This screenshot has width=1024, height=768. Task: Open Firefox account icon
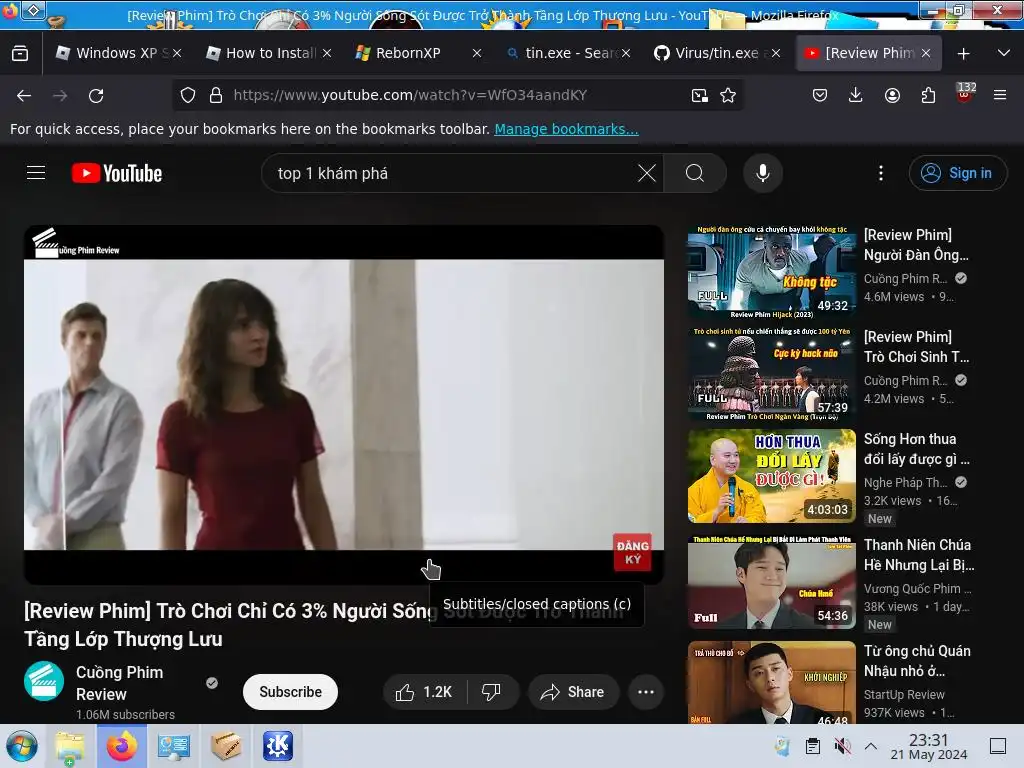[892, 95]
